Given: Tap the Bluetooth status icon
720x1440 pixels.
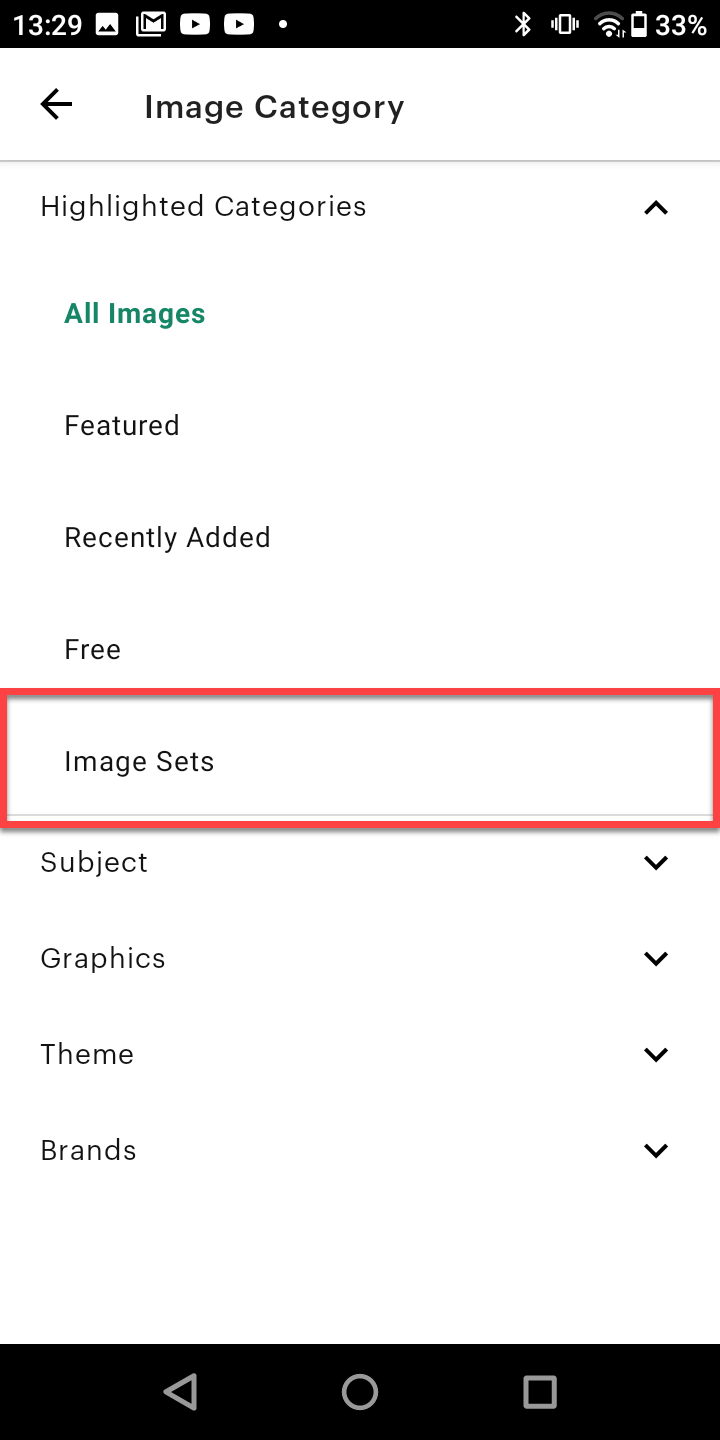Looking at the screenshot, I should coord(523,22).
